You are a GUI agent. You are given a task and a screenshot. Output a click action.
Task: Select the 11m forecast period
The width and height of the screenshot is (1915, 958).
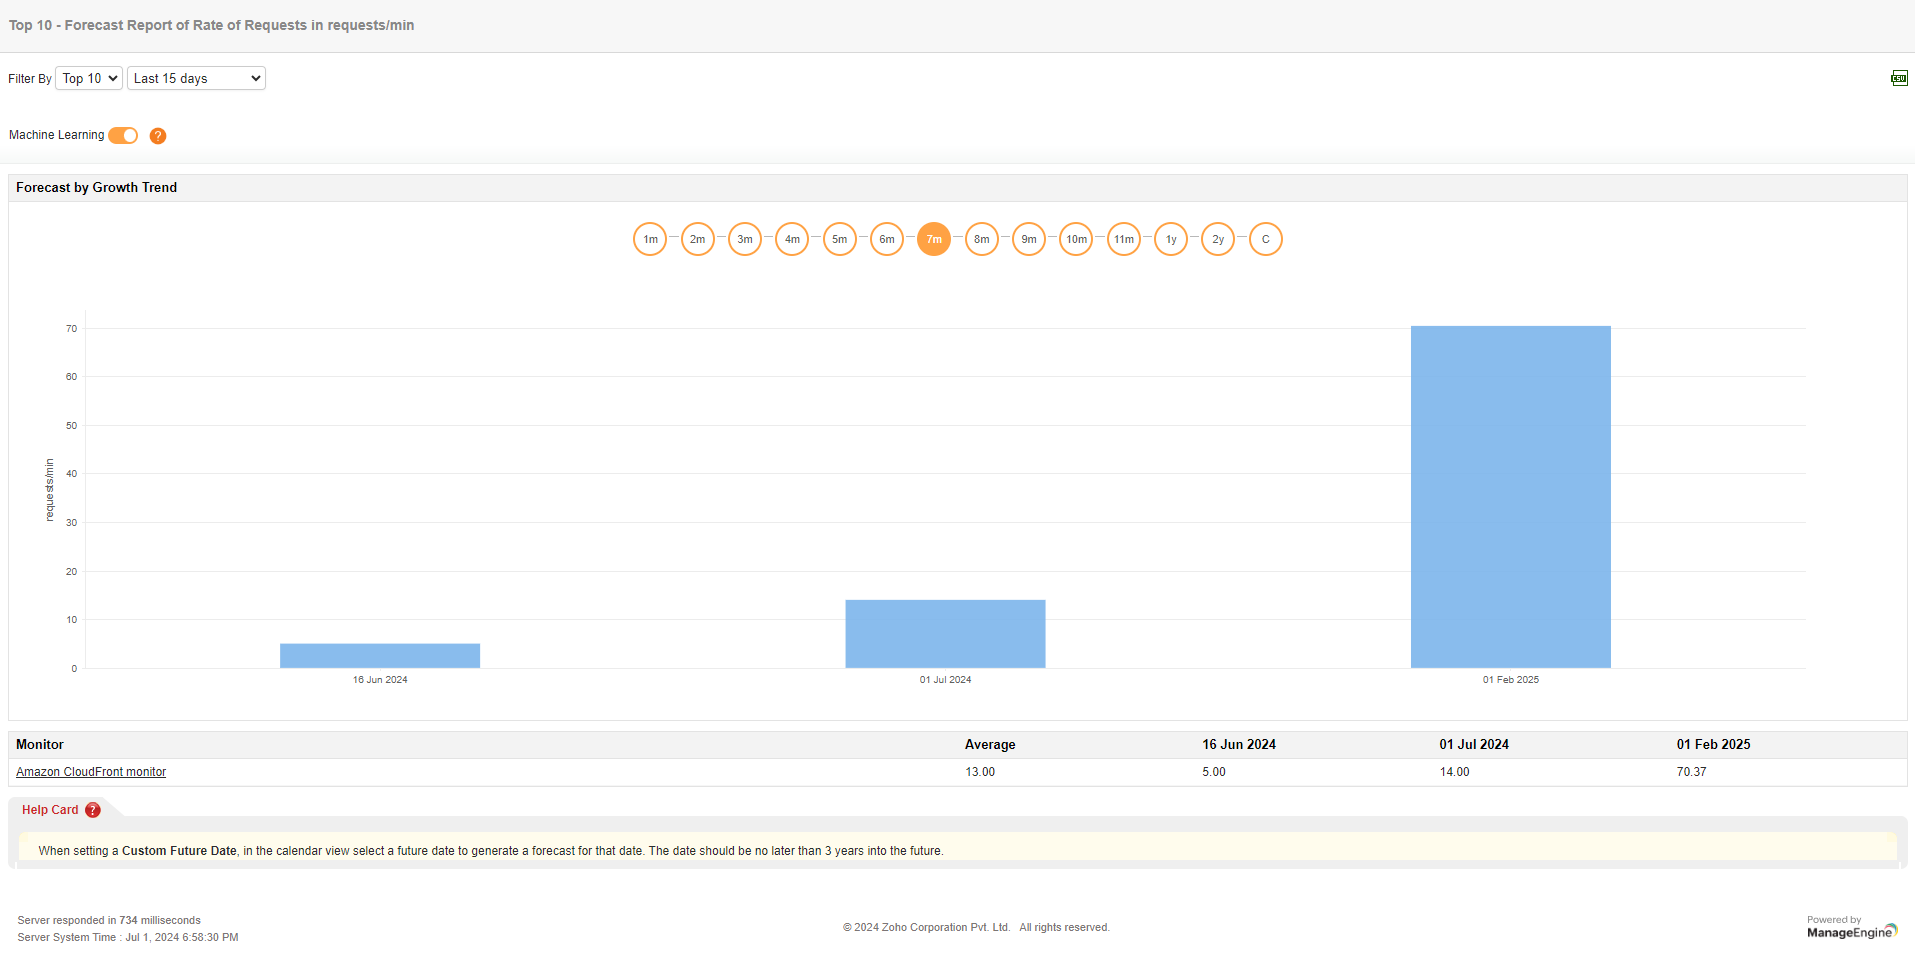[1123, 239]
